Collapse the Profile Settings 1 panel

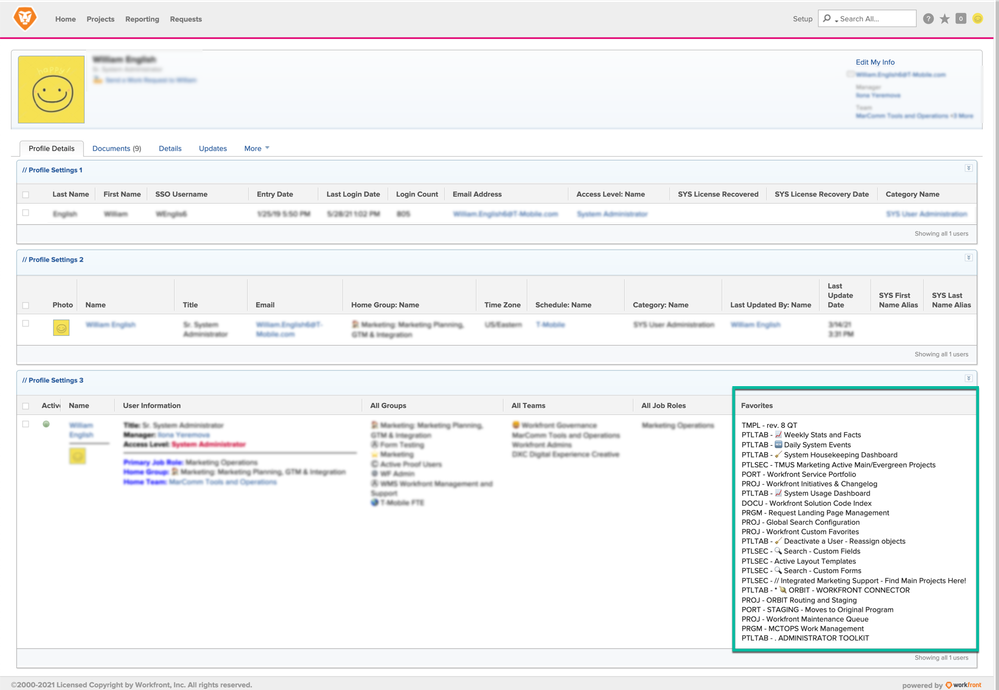coord(968,168)
